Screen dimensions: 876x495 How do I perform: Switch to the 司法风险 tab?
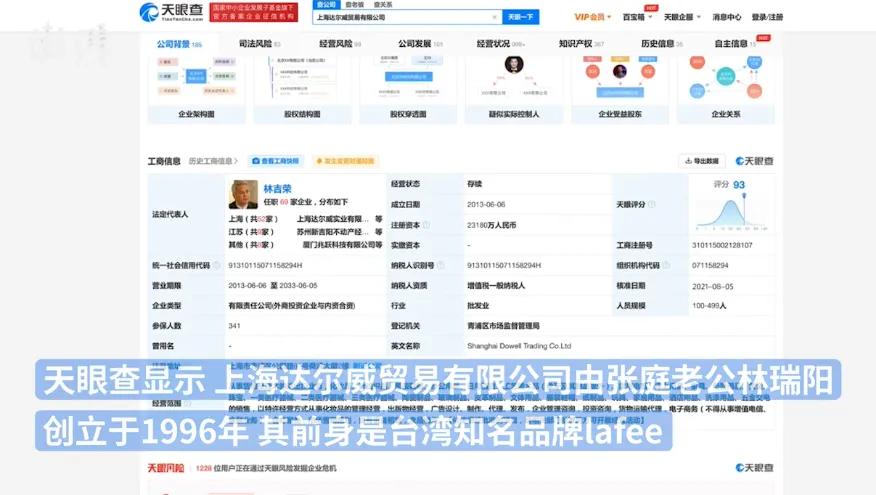coord(260,44)
